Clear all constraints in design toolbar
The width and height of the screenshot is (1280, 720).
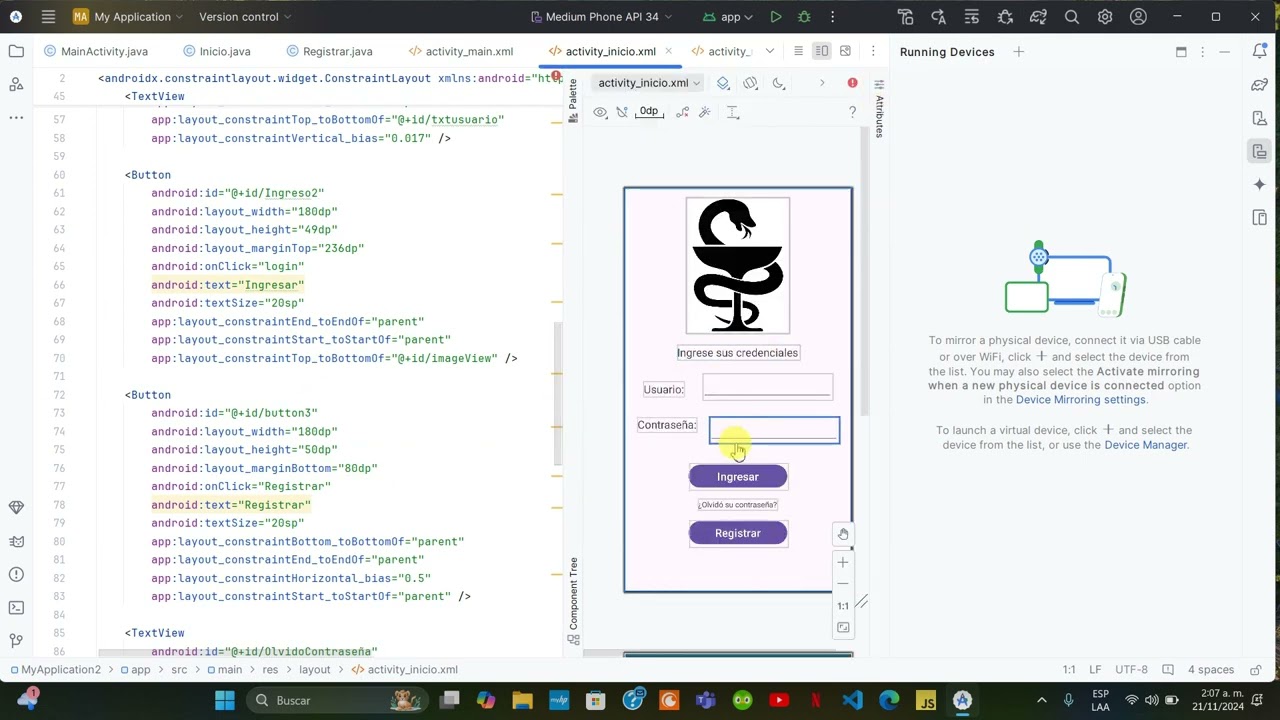[x=683, y=112]
